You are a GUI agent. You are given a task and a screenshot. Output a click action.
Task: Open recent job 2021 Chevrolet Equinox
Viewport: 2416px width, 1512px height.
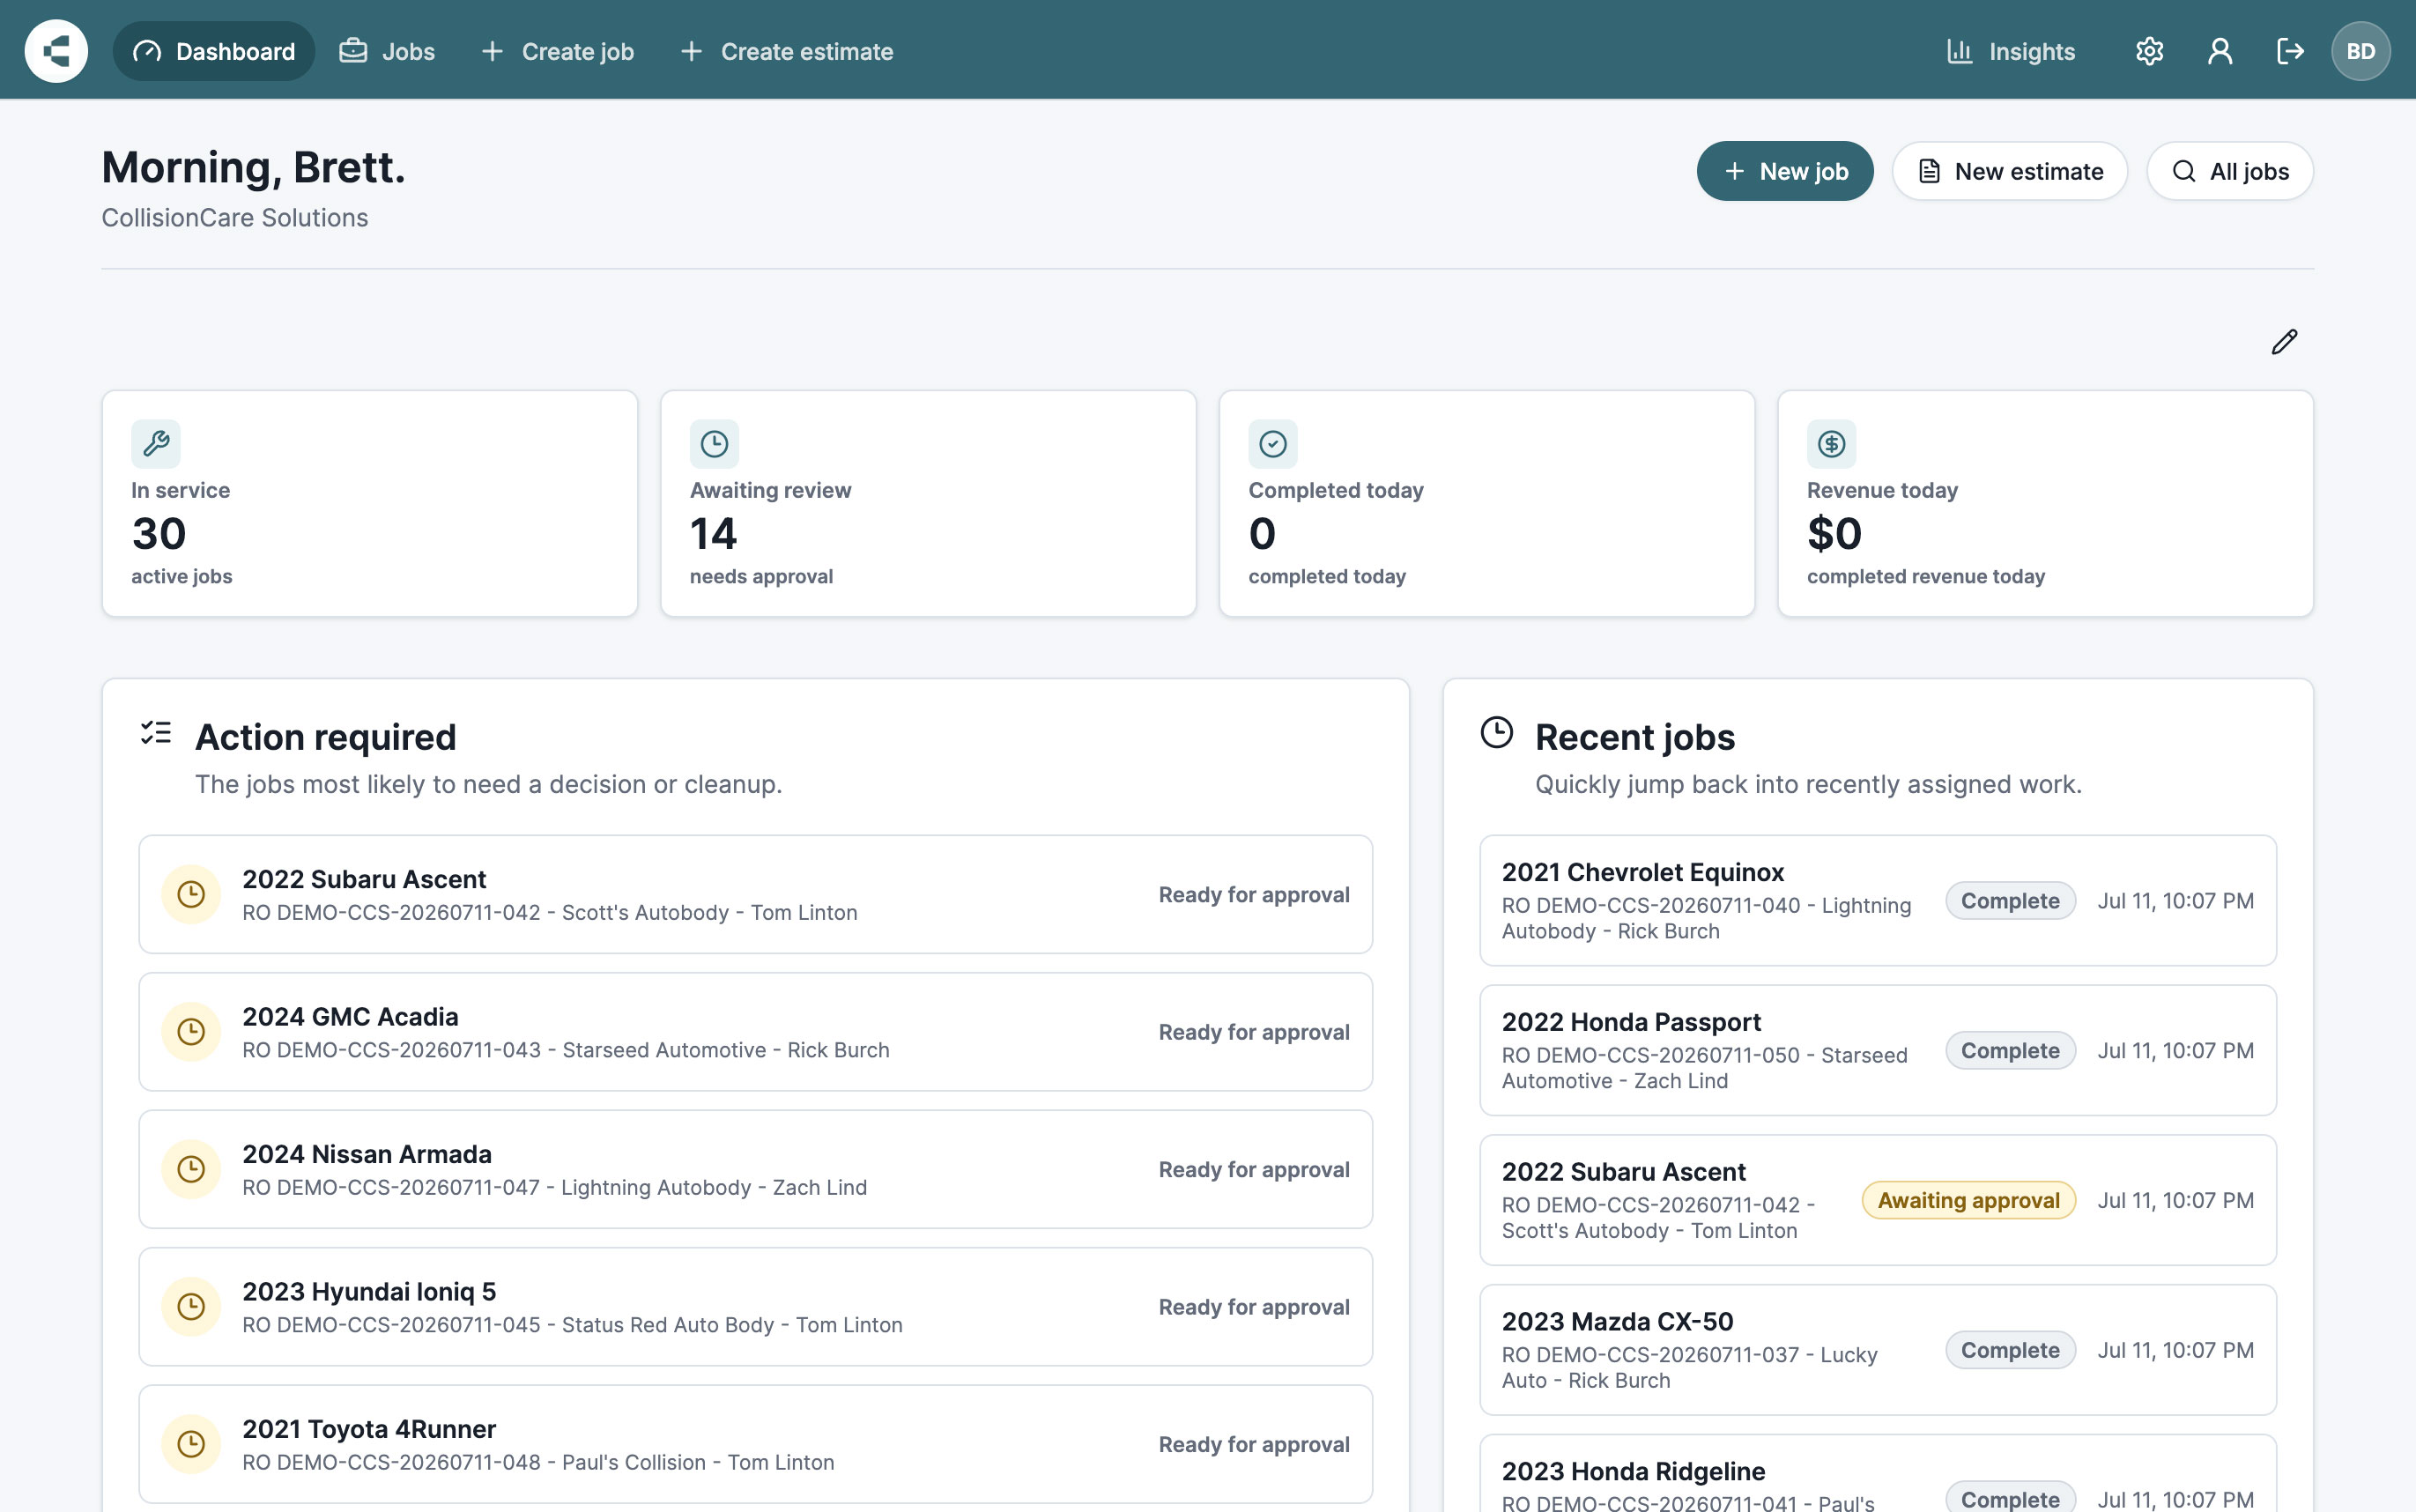click(x=1878, y=900)
